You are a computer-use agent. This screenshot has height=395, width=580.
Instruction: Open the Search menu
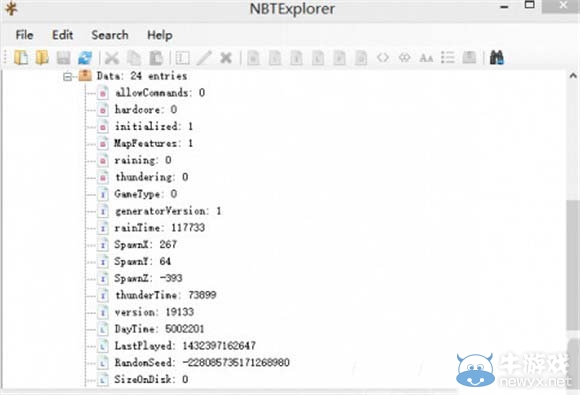pos(110,35)
